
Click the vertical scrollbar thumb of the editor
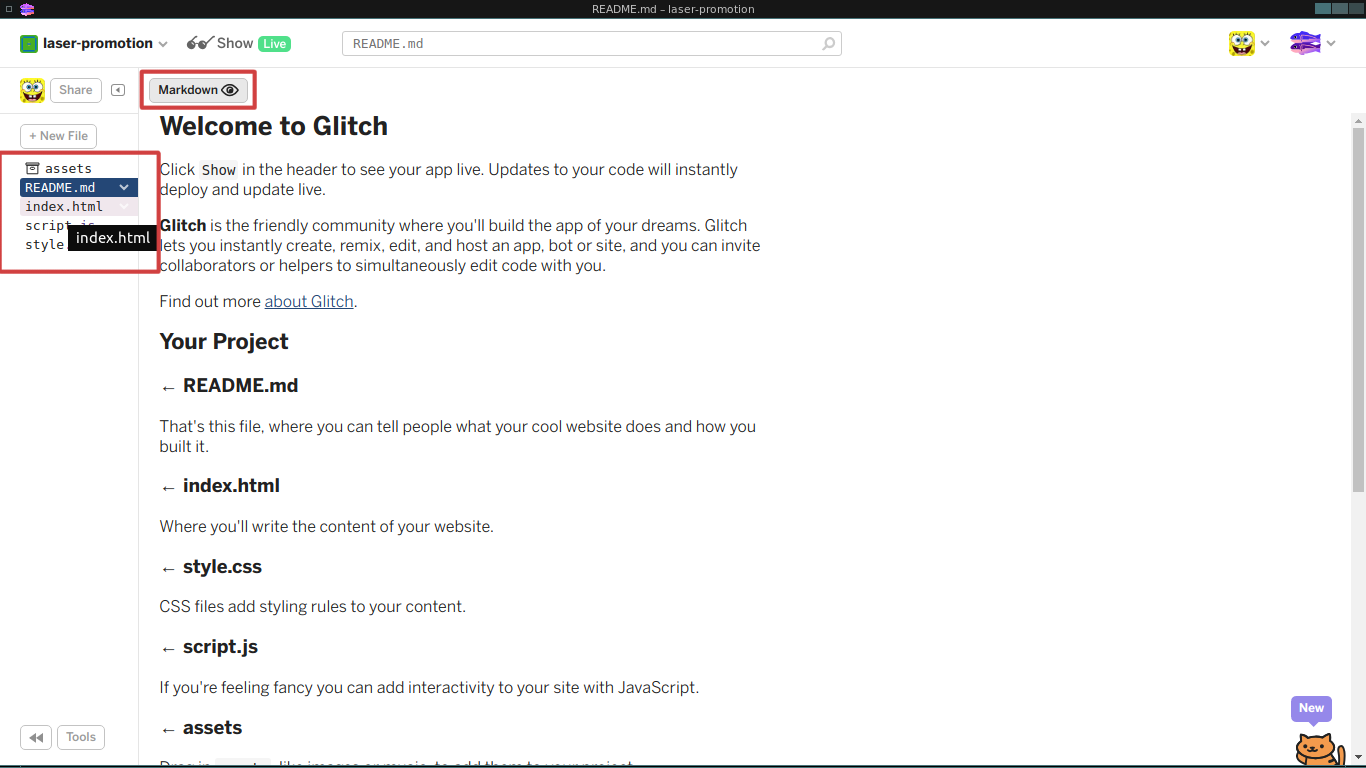click(1358, 309)
